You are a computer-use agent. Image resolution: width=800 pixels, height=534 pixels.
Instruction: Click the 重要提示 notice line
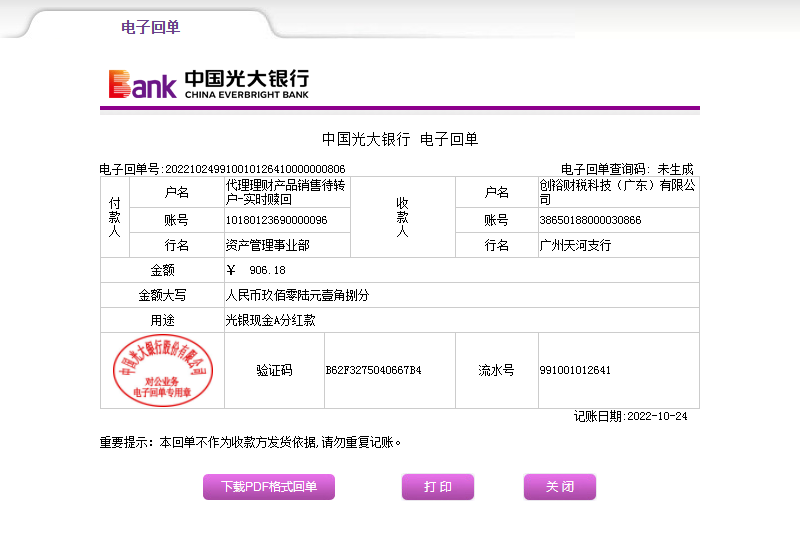tap(250, 442)
